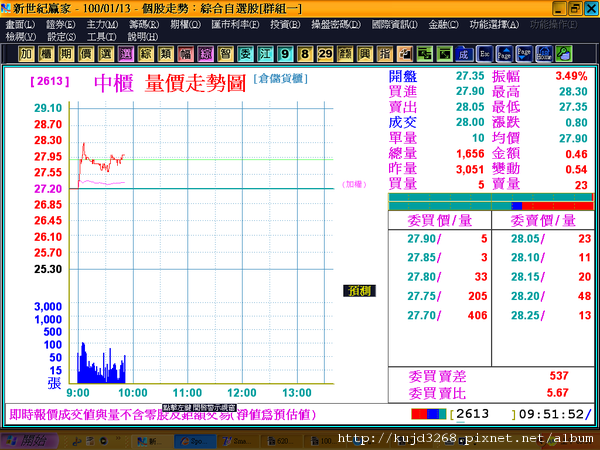Viewport: 600px width, 450px height.
Task: Open the 主力(M) menu
Action: point(102,24)
